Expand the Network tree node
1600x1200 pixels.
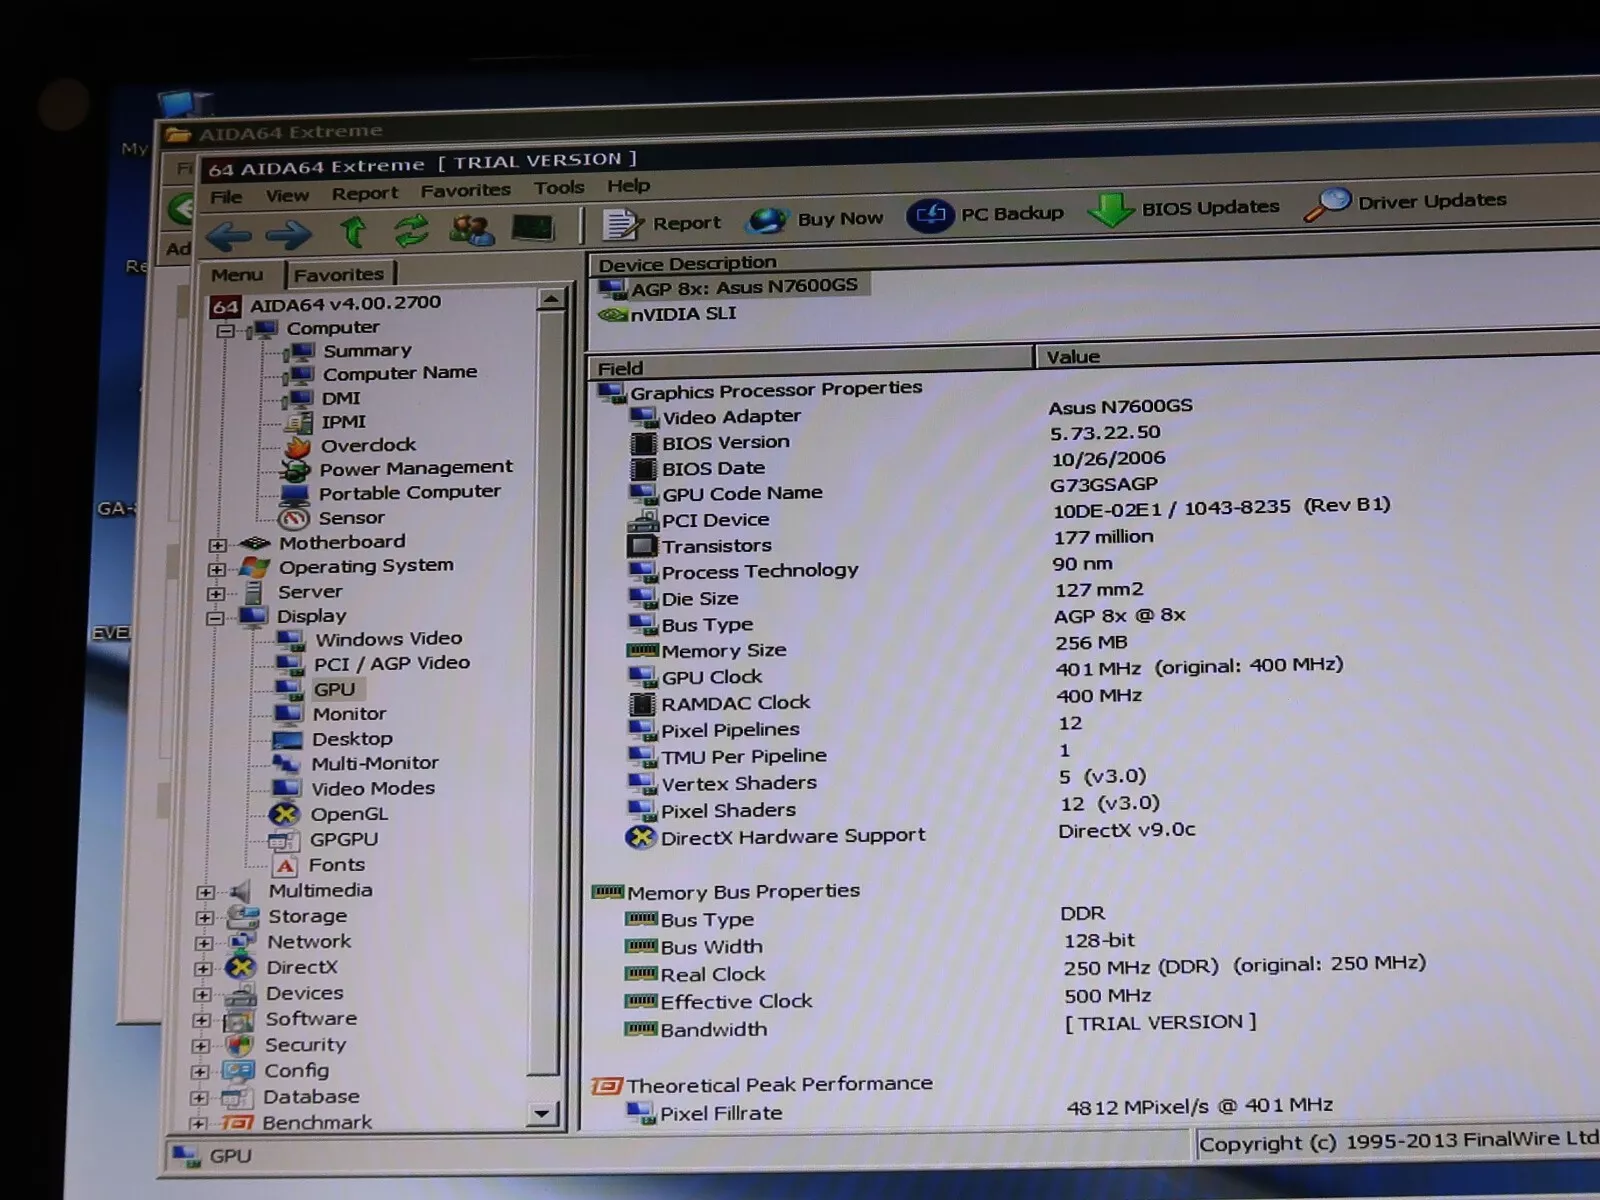[x=204, y=943]
